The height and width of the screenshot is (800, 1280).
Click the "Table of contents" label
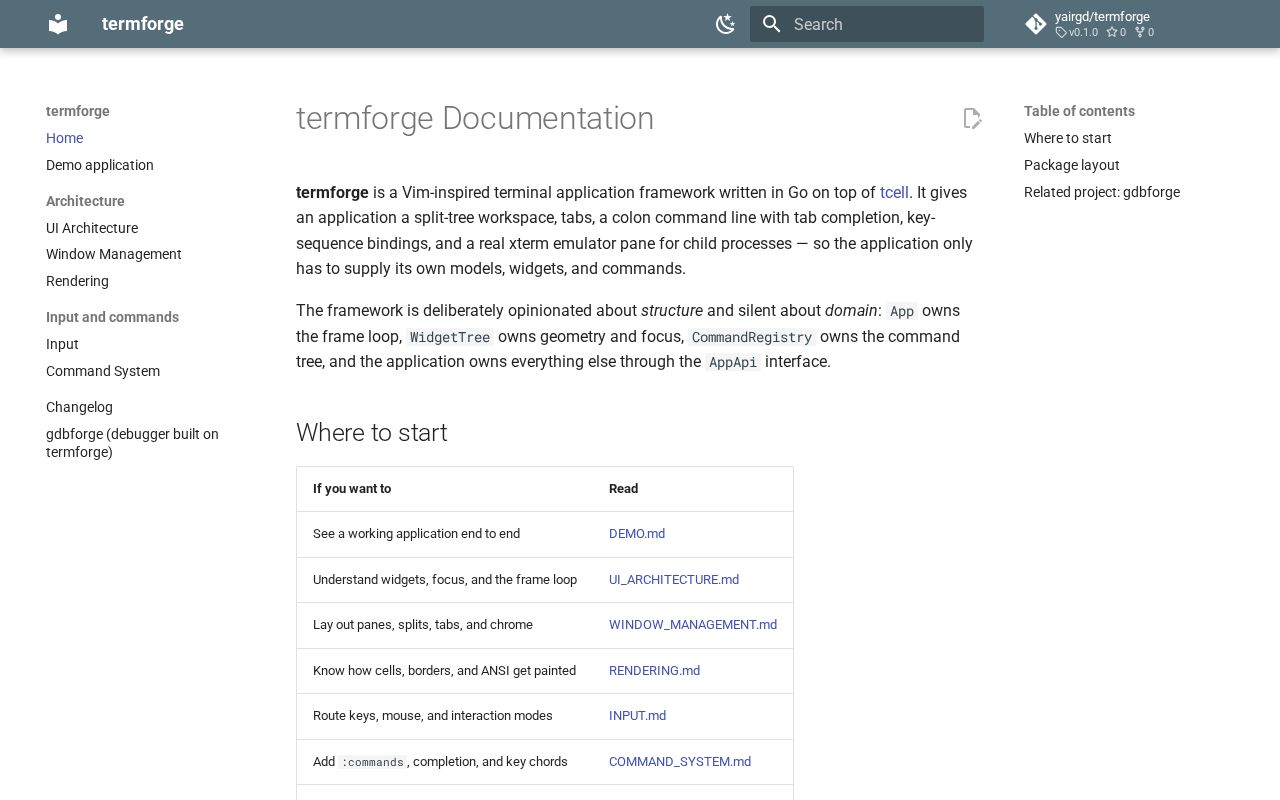coord(1079,111)
